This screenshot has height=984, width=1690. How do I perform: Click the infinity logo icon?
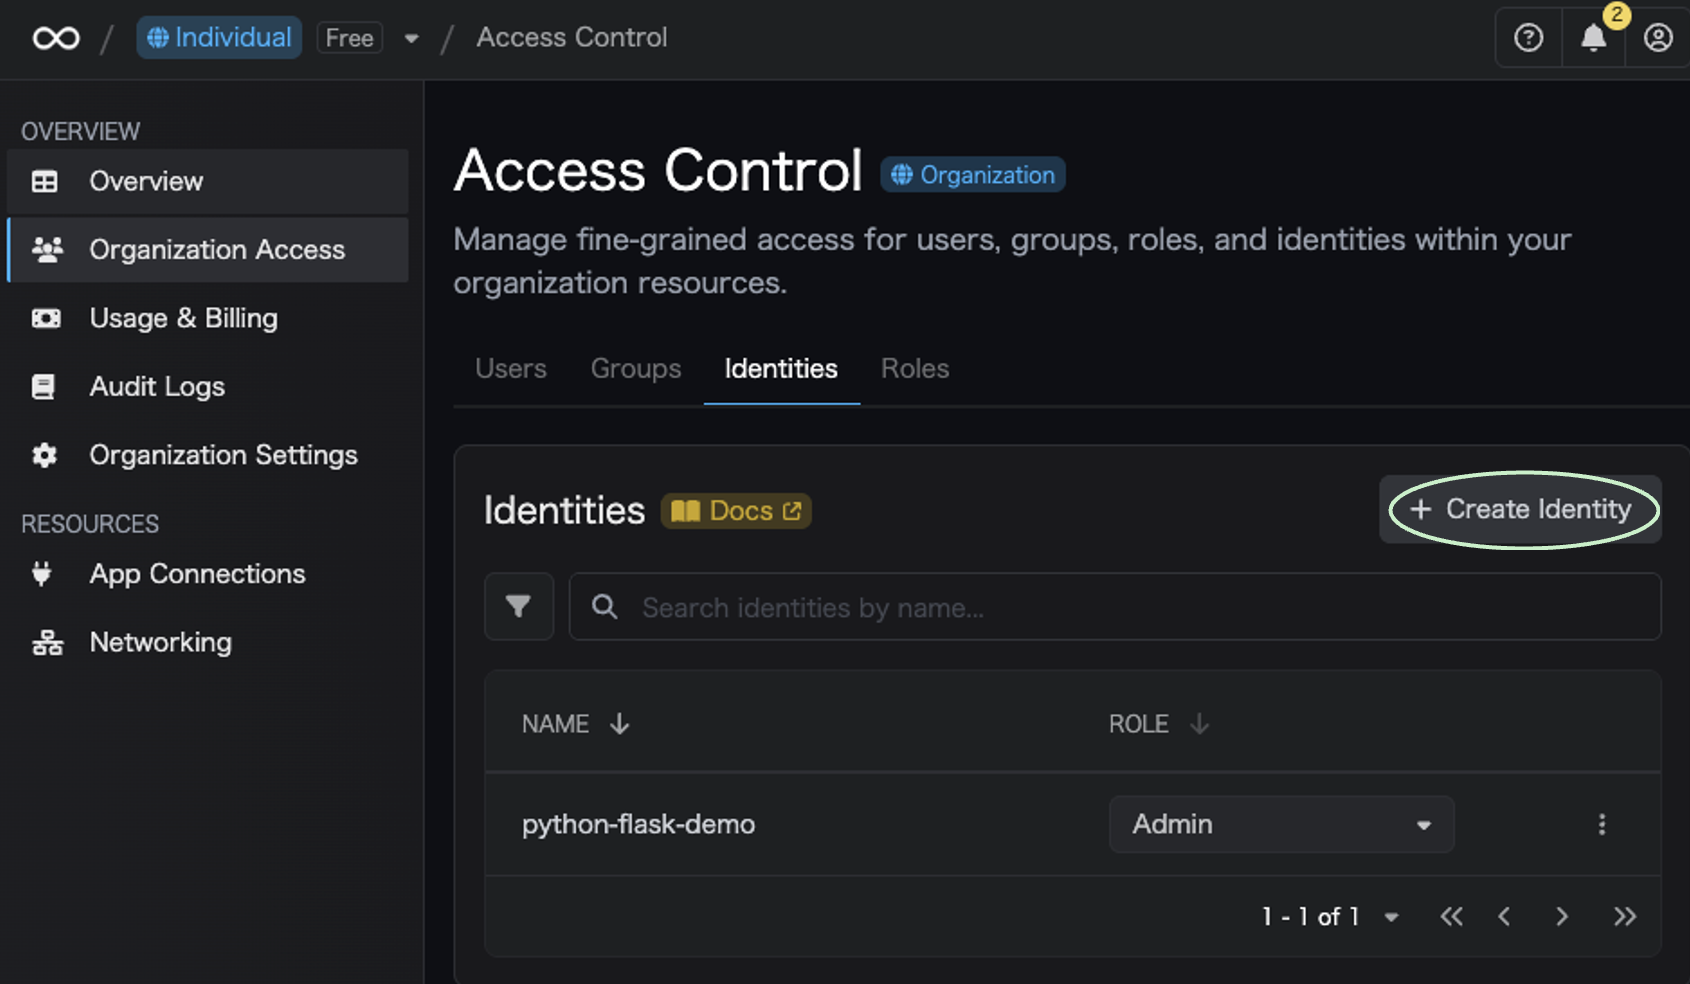[56, 38]
